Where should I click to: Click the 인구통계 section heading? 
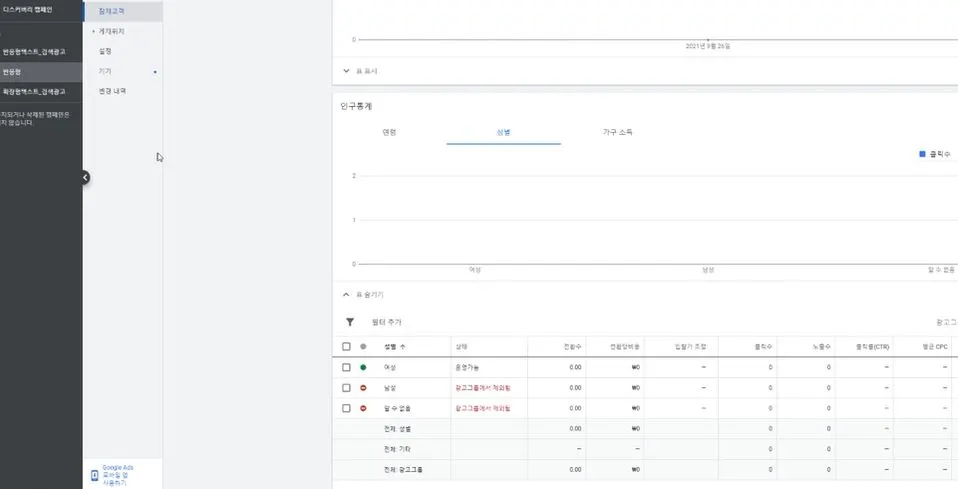356,106
